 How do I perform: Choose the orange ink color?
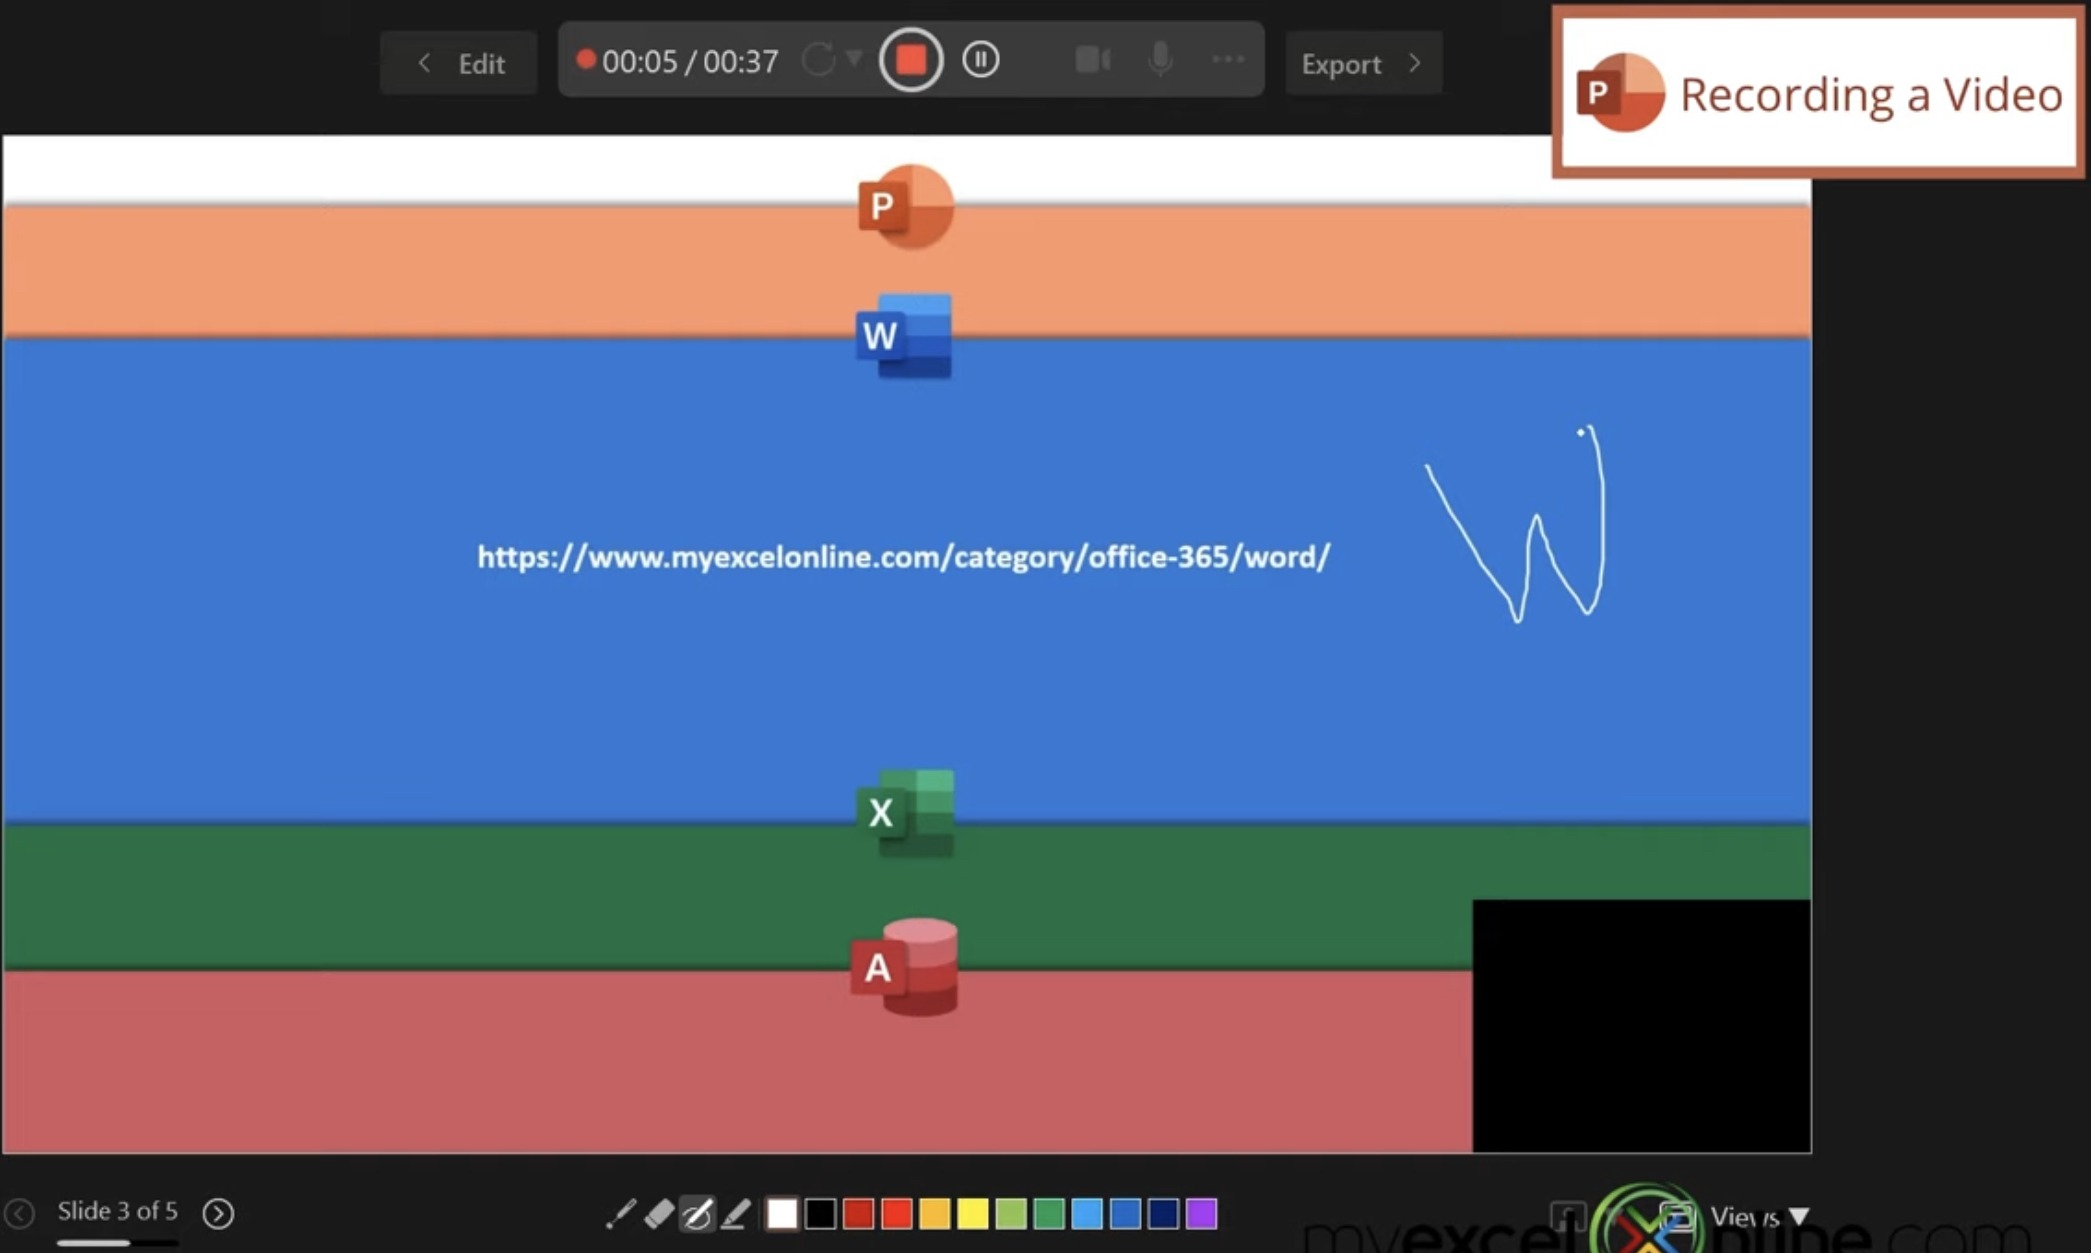click(x=935, y=1214)
